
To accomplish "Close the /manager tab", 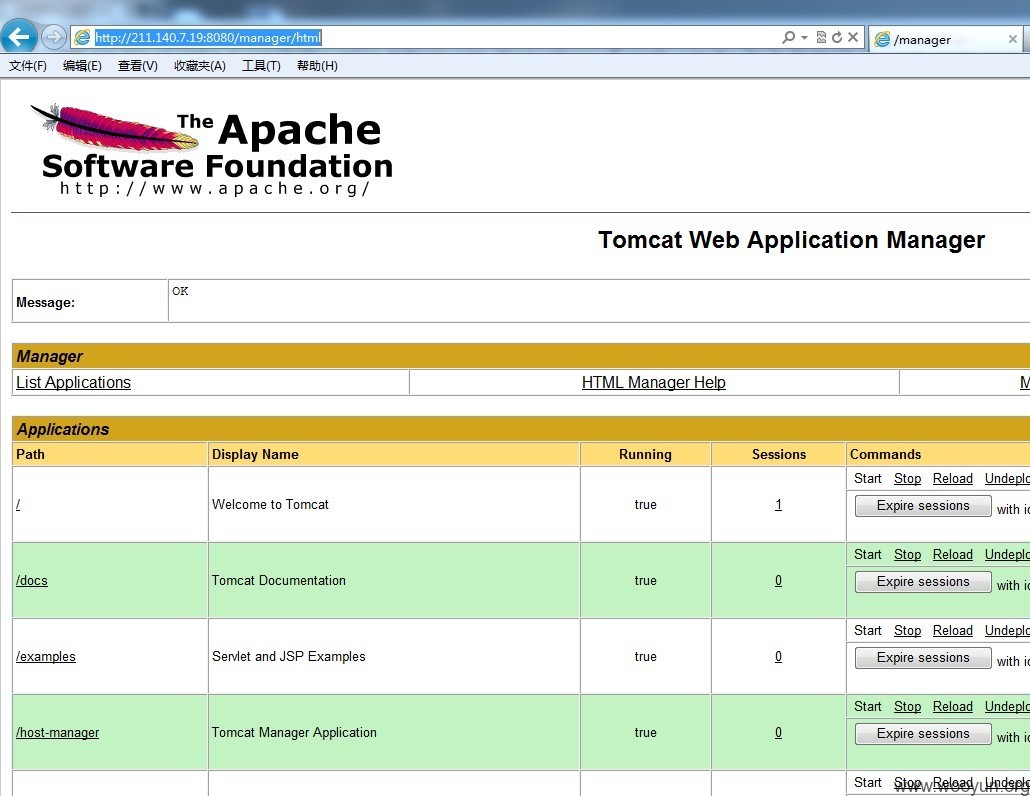I will point(1013,39).
